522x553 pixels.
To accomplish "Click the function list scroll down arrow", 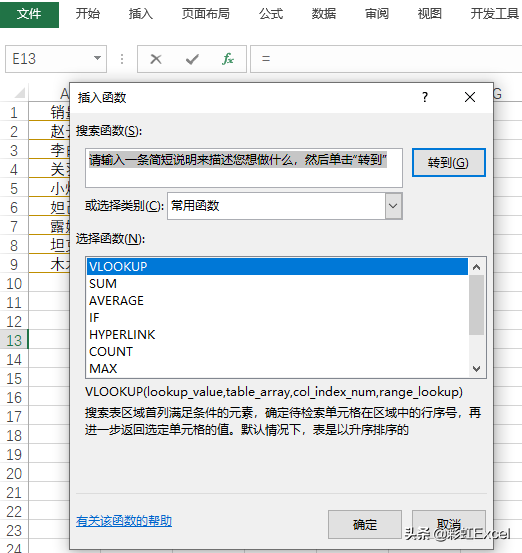I will pyautogui.click(x=477, y=369).
